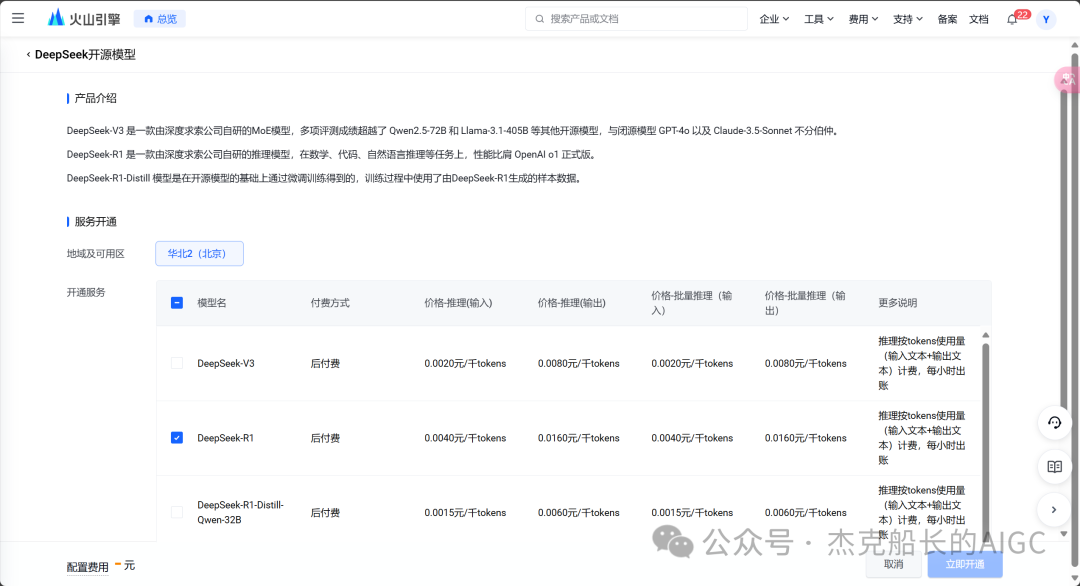This screenshot has height=586, width=1080.
Task: Click the 模型名 column header
Action: click(211, 303)
